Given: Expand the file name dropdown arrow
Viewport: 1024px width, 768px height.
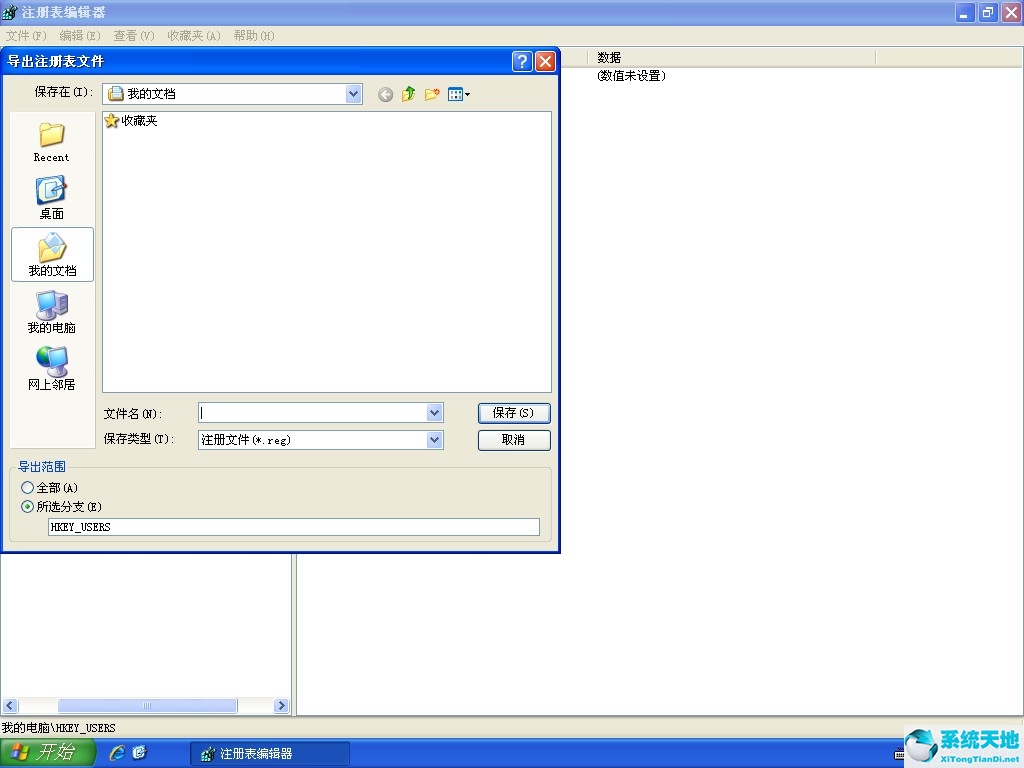Looking at the screenshot, I should click(x=434, y=413).
